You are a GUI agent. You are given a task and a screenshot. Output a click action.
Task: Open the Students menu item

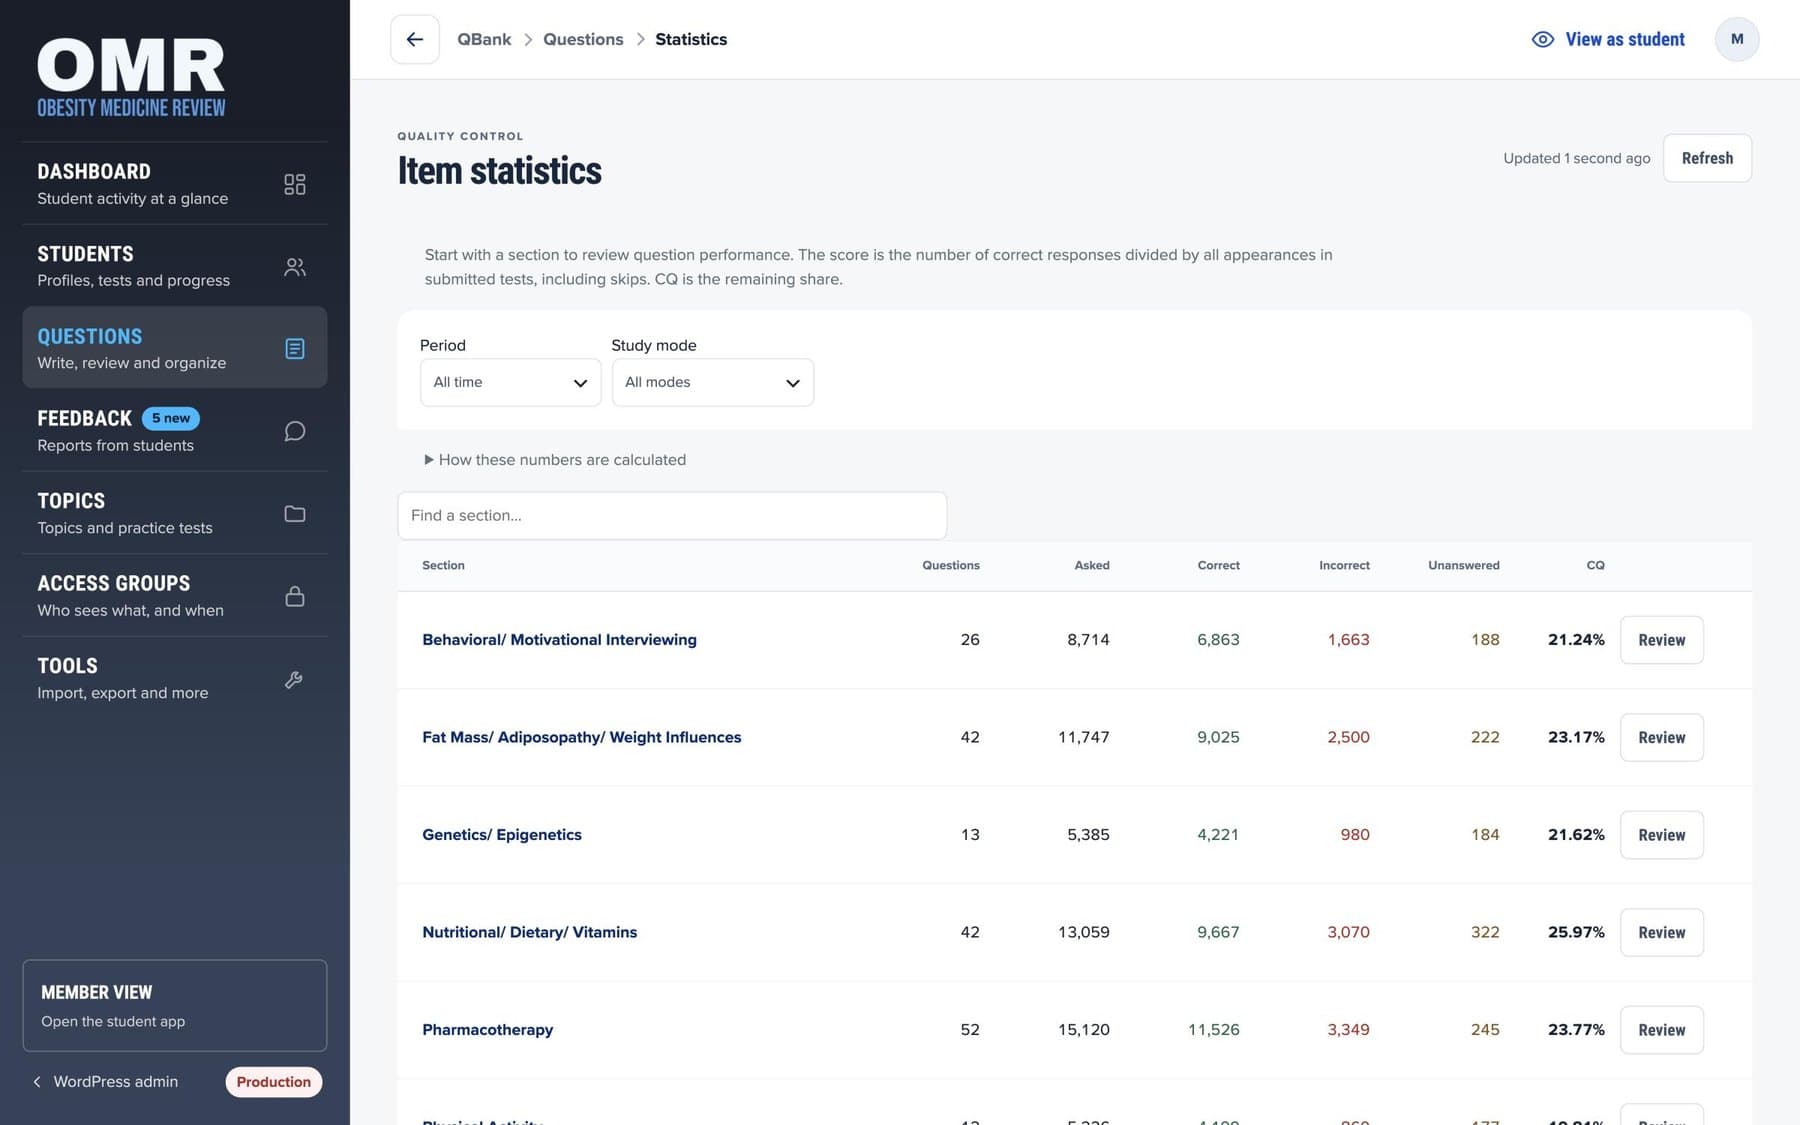(x=175, y=267)
